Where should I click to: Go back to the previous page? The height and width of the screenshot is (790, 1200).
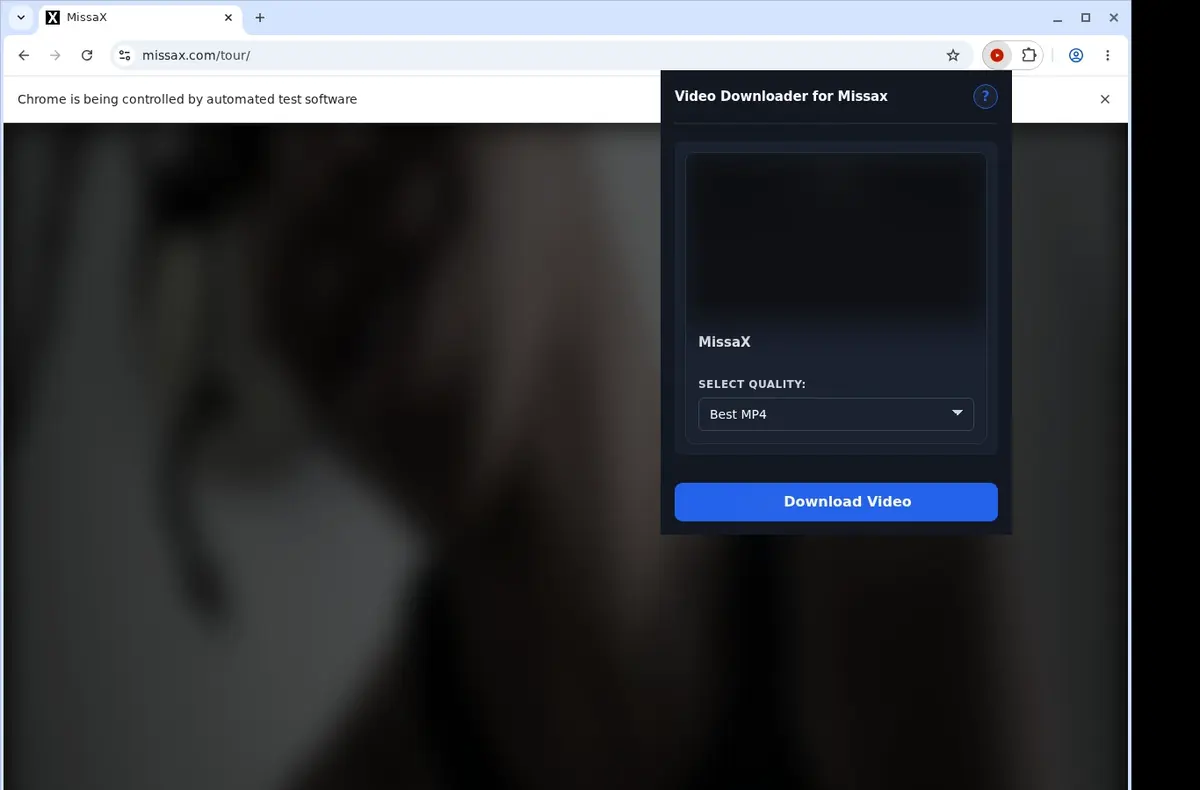click(x=24, y=56)
